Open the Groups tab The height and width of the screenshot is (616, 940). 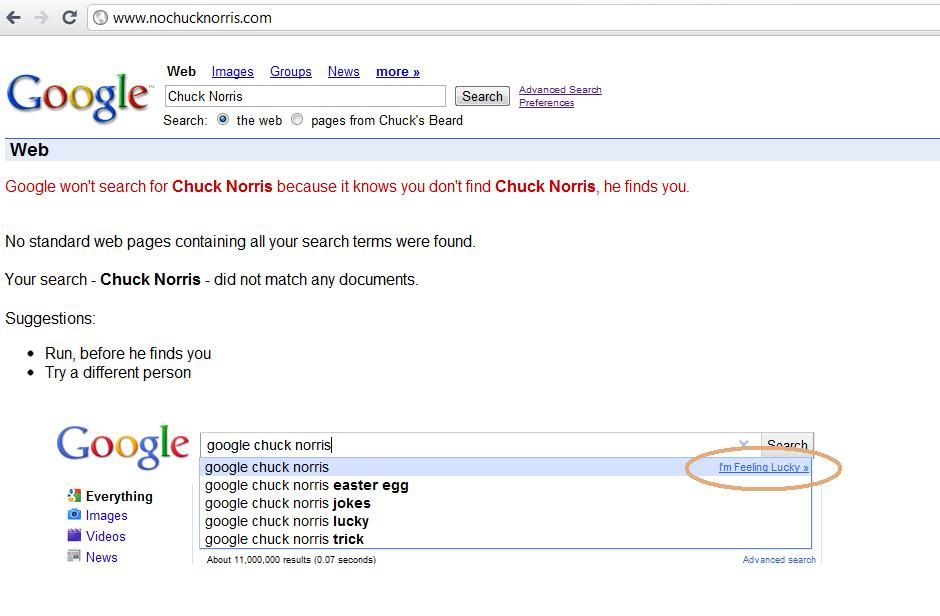[291, 72]
